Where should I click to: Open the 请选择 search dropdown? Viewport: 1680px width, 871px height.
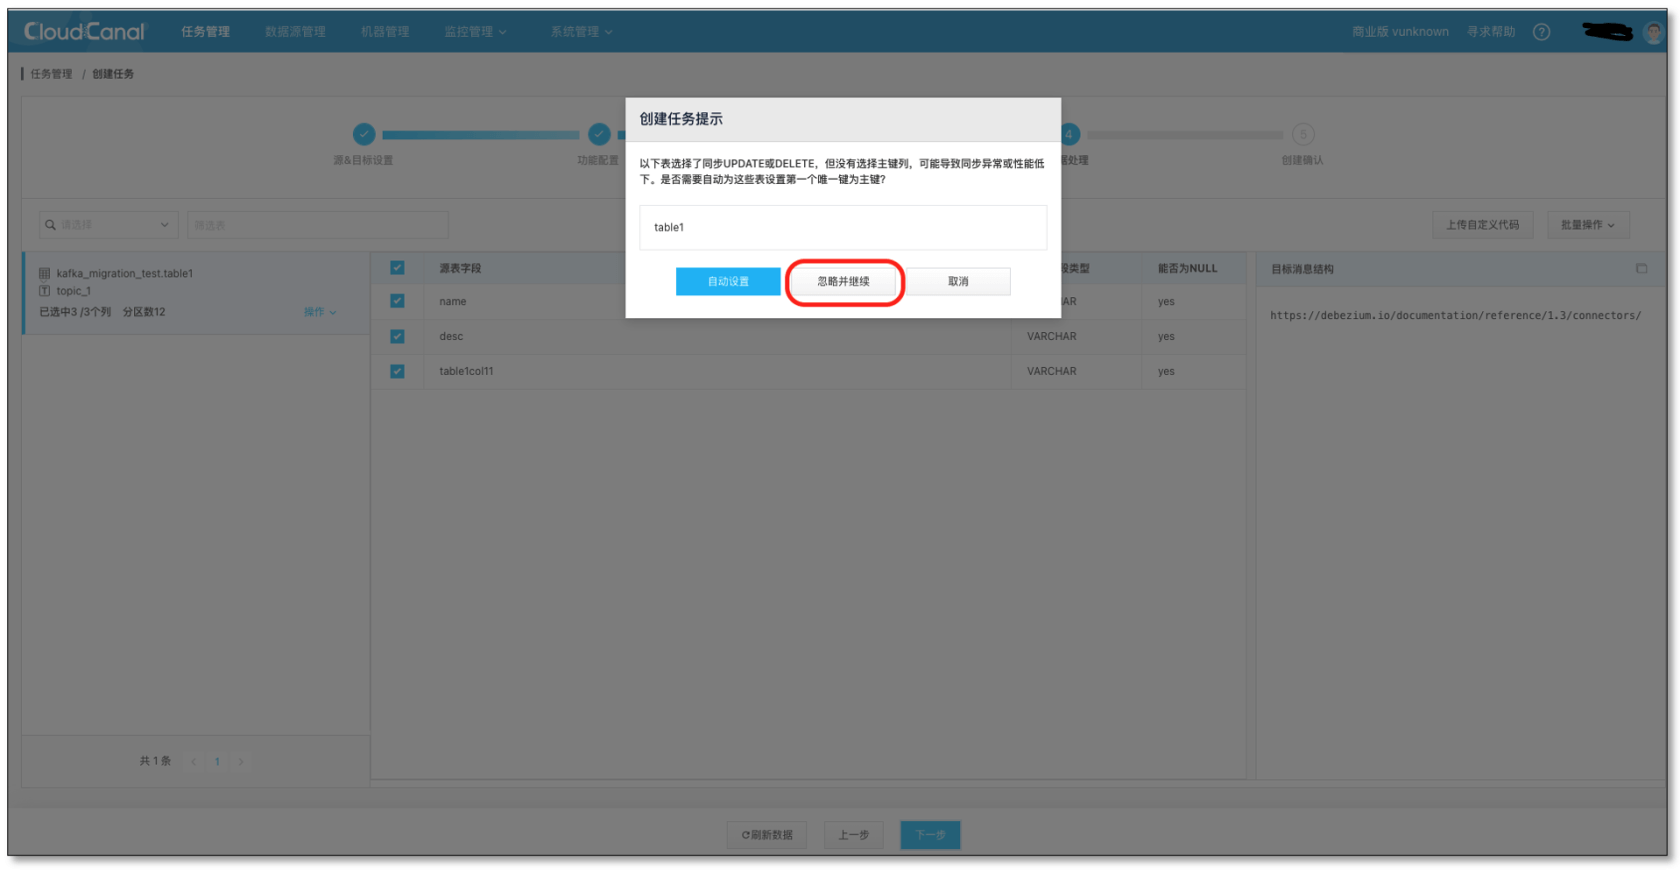coord(108,225)
